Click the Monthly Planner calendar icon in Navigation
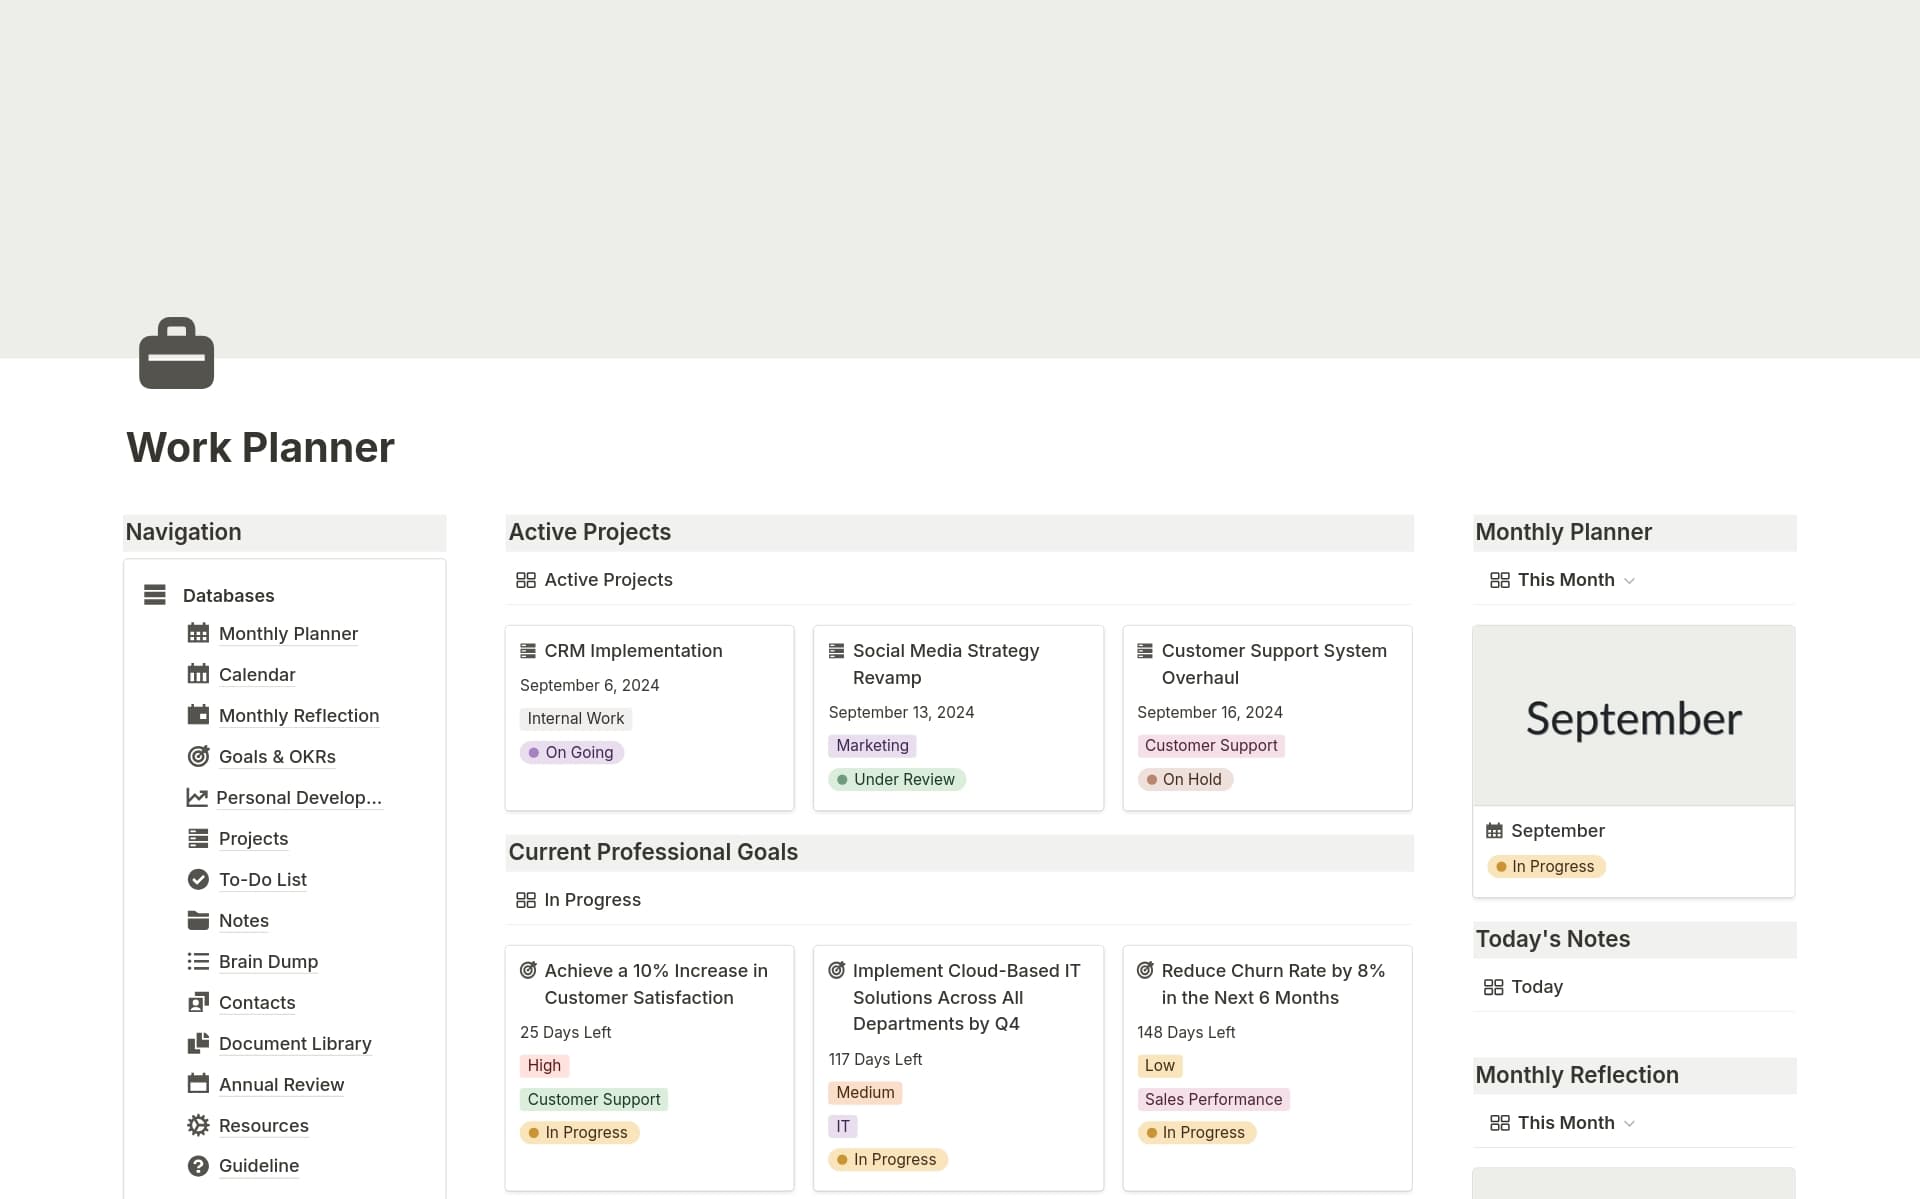Viewport: 1920px width, 1199px height. (x=198, y=633)
